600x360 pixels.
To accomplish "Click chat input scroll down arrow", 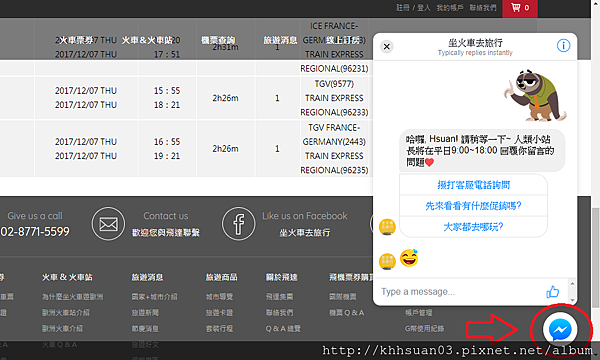I will (572, 300).
